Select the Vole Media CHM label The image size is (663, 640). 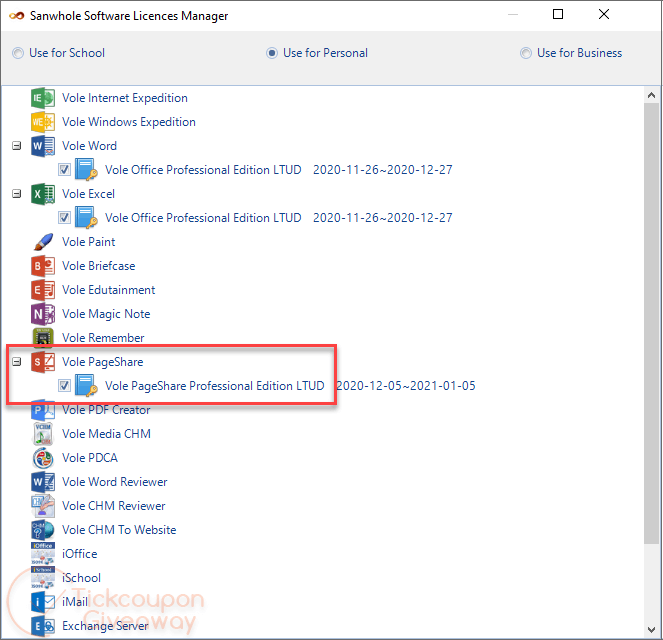[x=107, y=434]
